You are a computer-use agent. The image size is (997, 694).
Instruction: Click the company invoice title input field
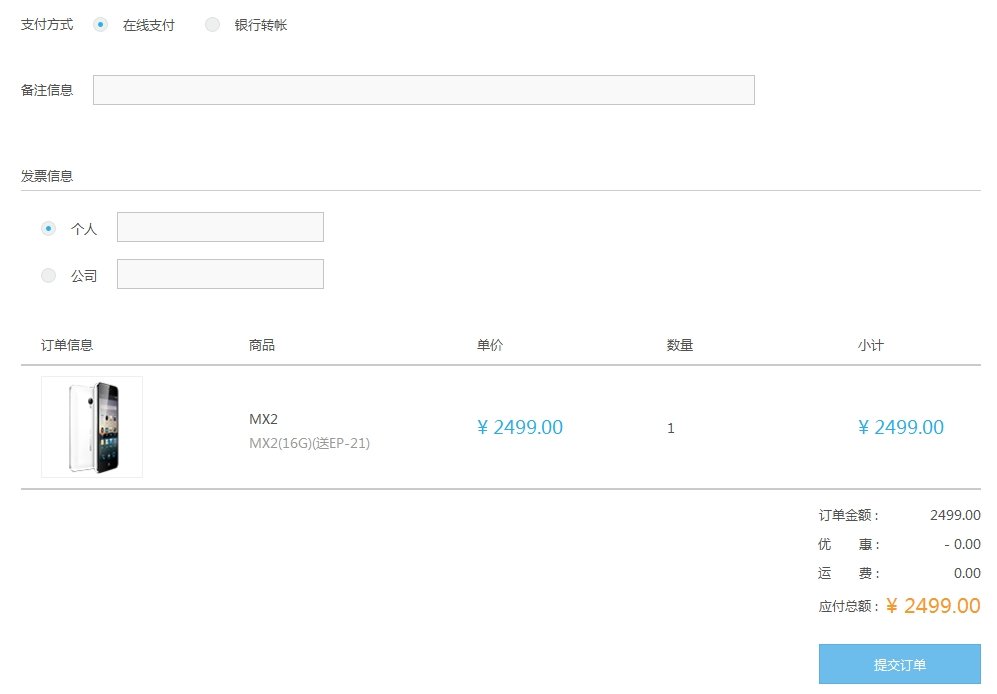pos(220,273)
